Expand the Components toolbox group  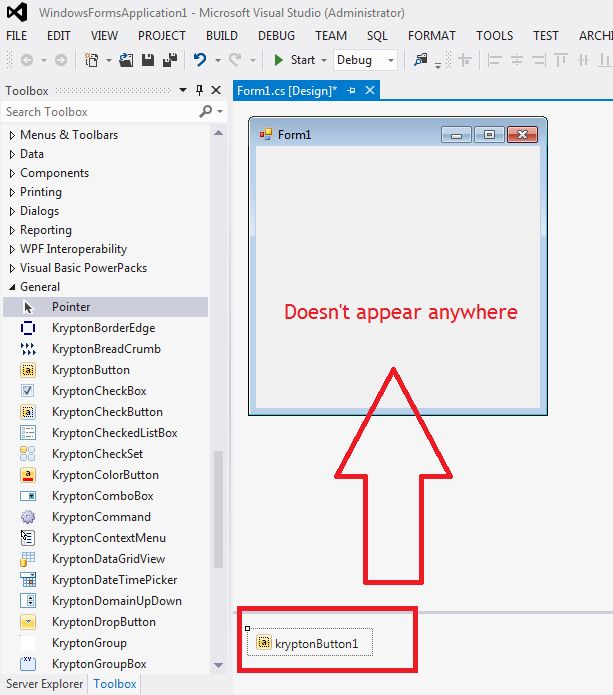[12, 173]
